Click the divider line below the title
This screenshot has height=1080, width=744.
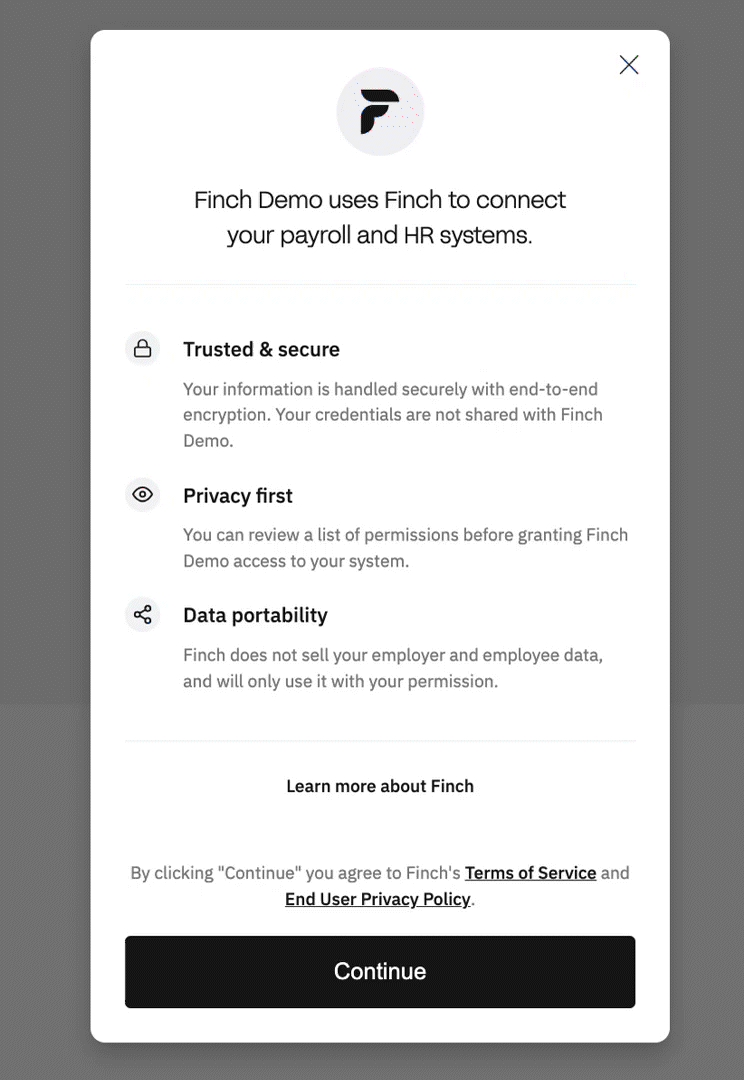(380, 284)
